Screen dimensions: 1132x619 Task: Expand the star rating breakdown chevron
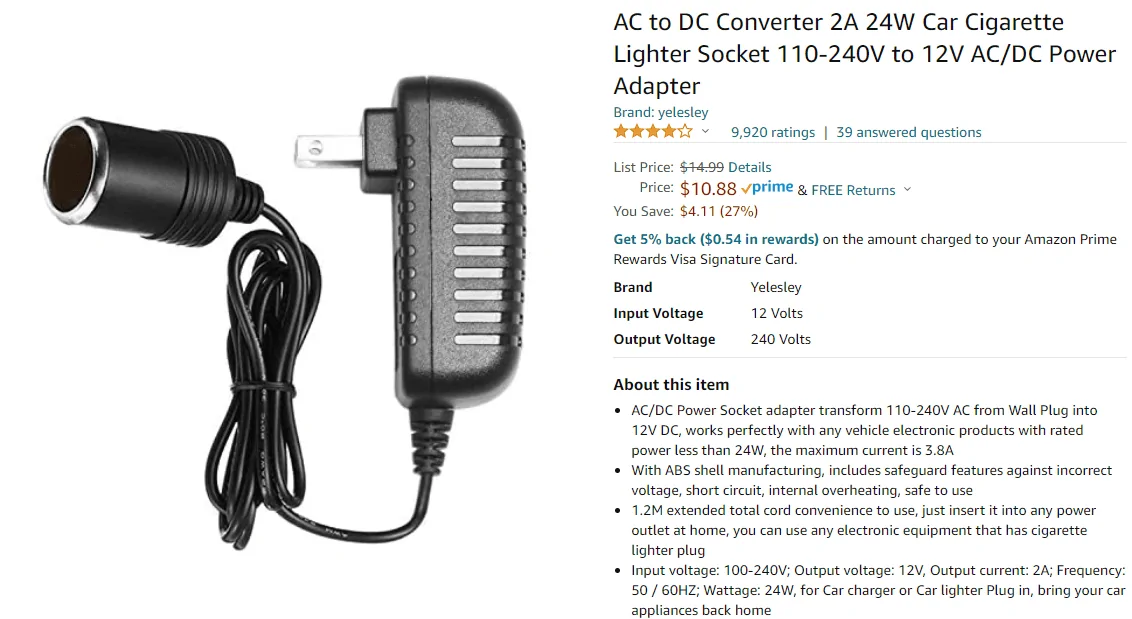click(705, 132)
